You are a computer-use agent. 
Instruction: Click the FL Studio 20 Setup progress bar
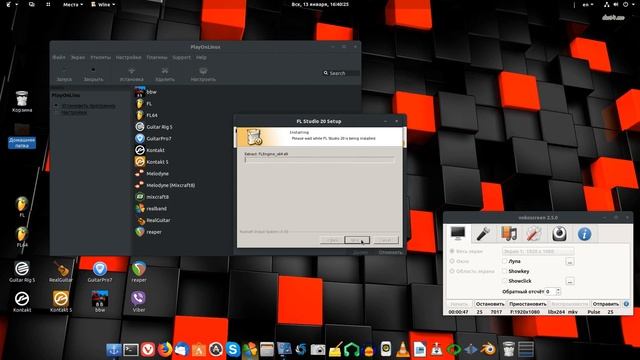[319, 160]
